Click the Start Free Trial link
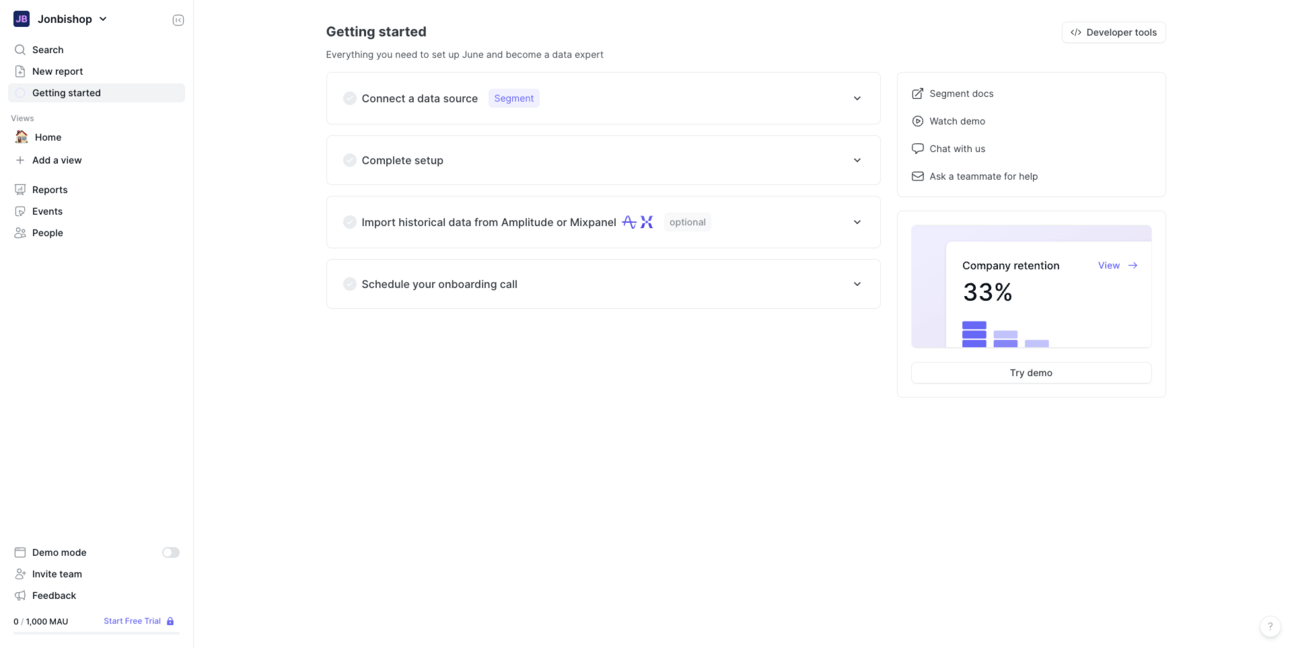The height and width of the screenshot is (648, 1292). click(x=133, y=622)
